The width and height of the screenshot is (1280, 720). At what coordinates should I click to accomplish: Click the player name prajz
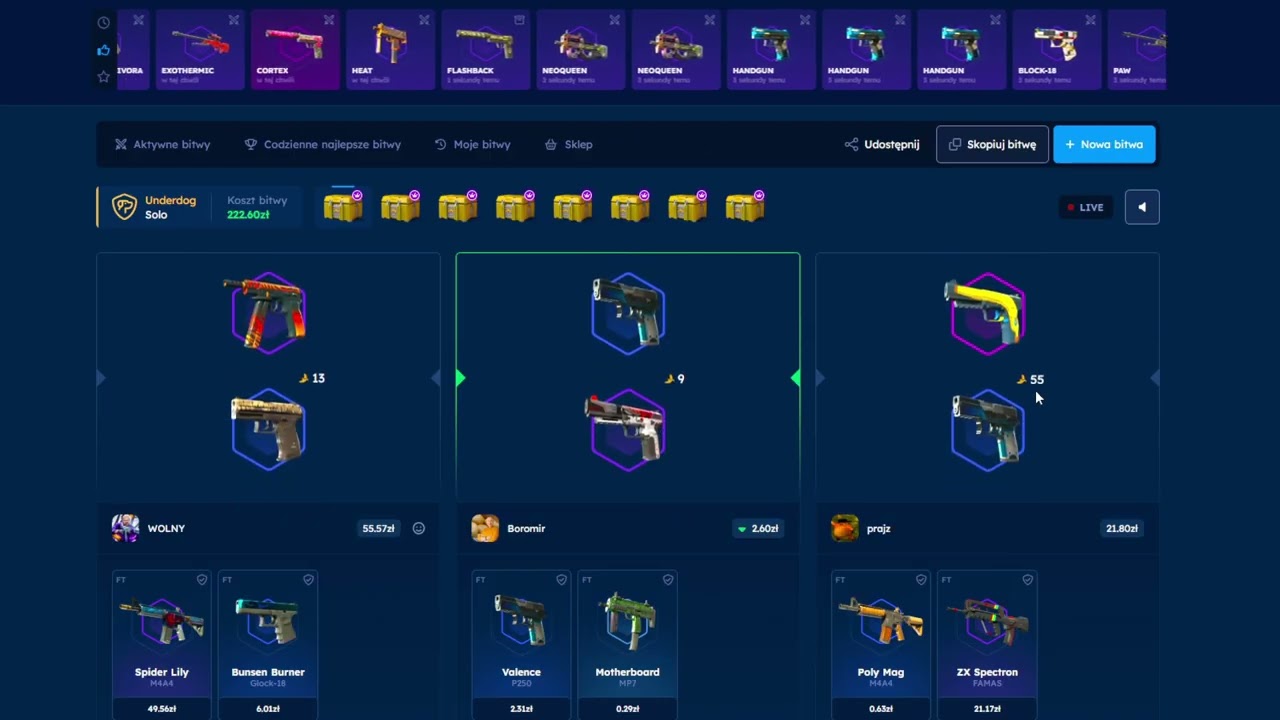(878, 528)
